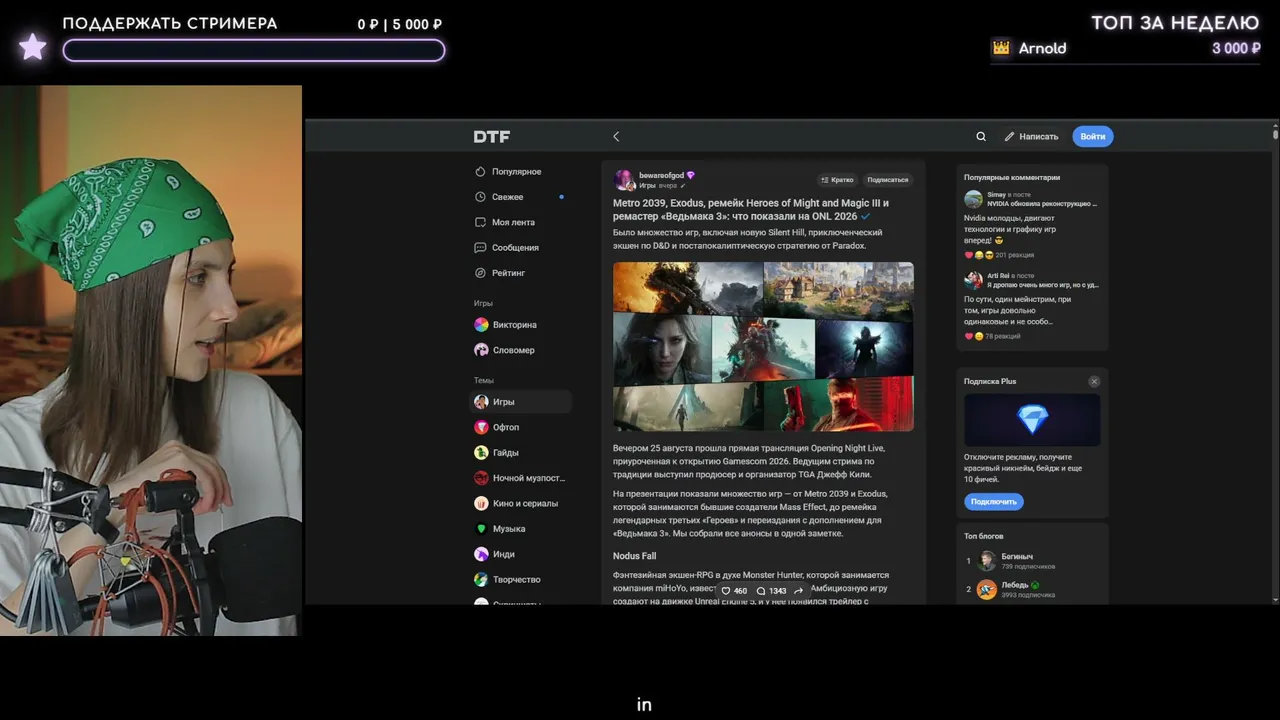Go back using the left chevron arrow
This screenshot has width=1280, height=720.
(x=616, y=137)
